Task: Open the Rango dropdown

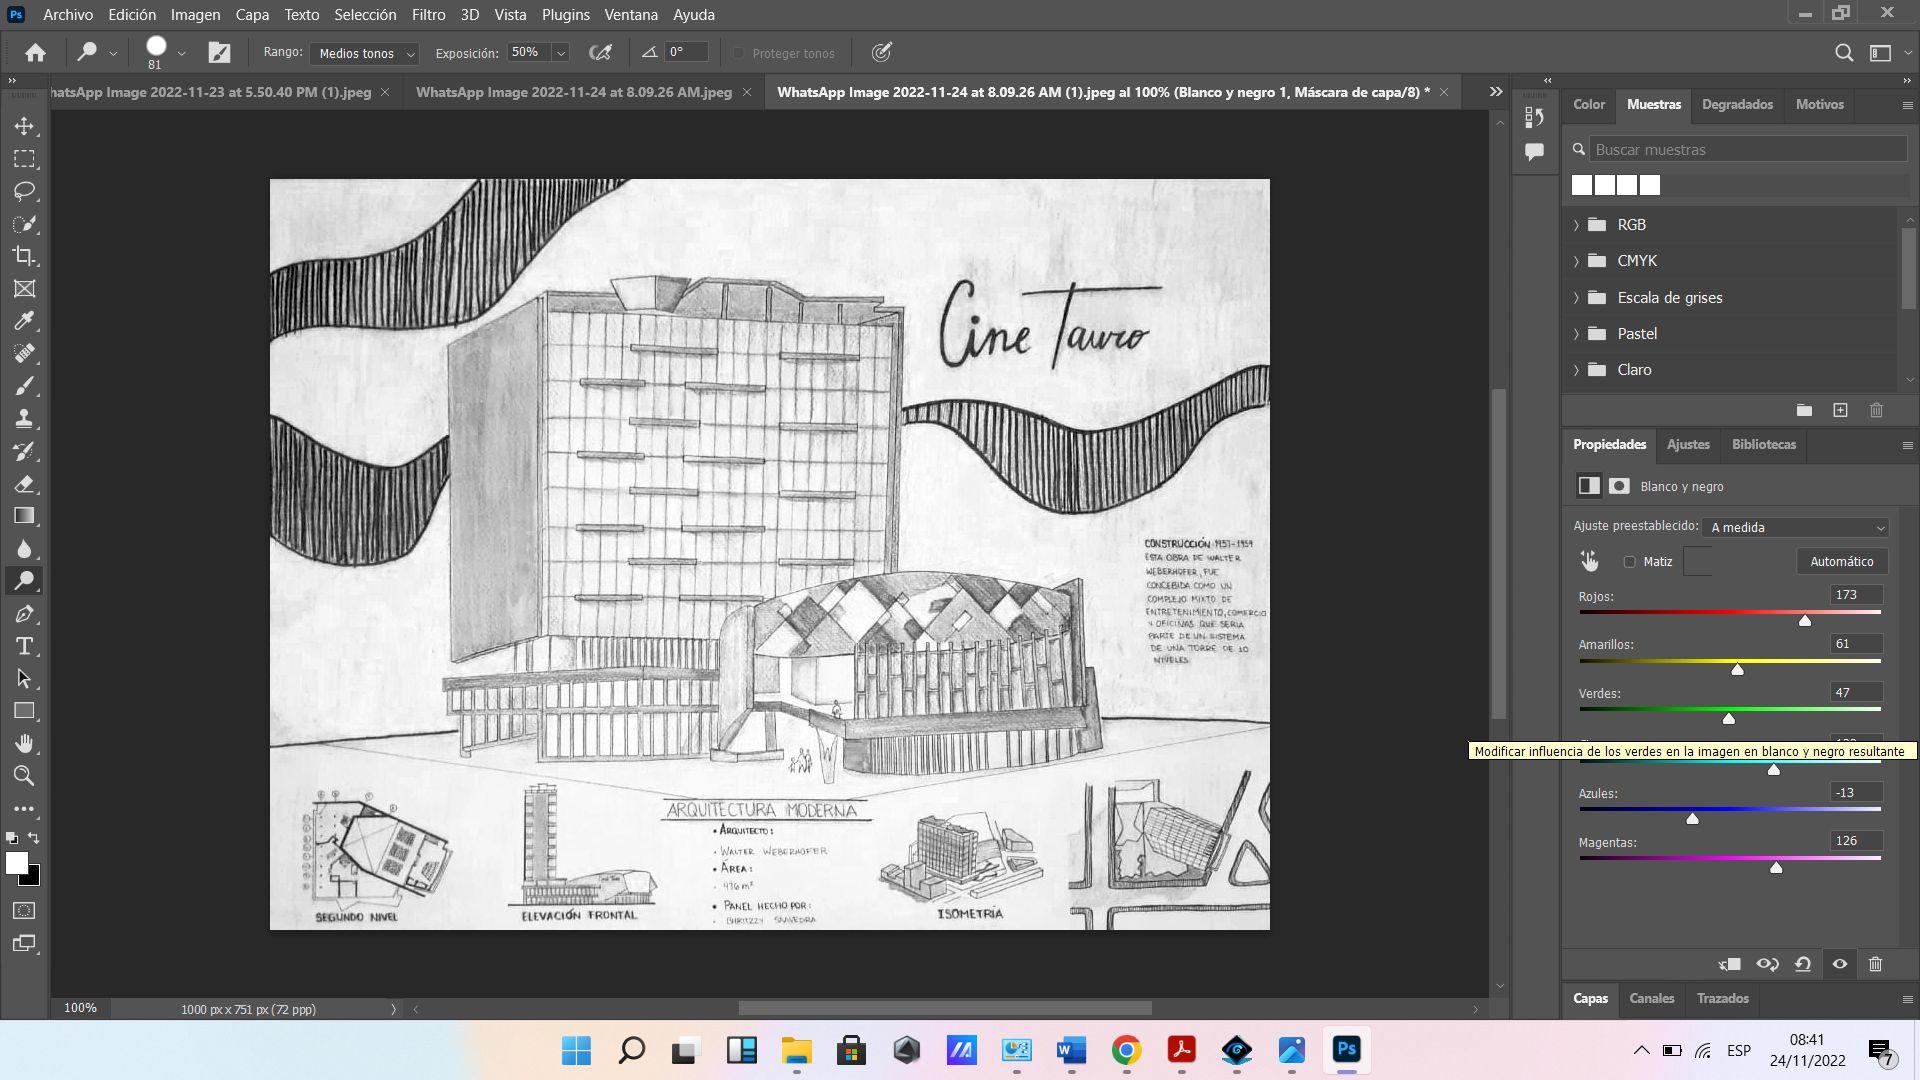Action: [366, 53]
